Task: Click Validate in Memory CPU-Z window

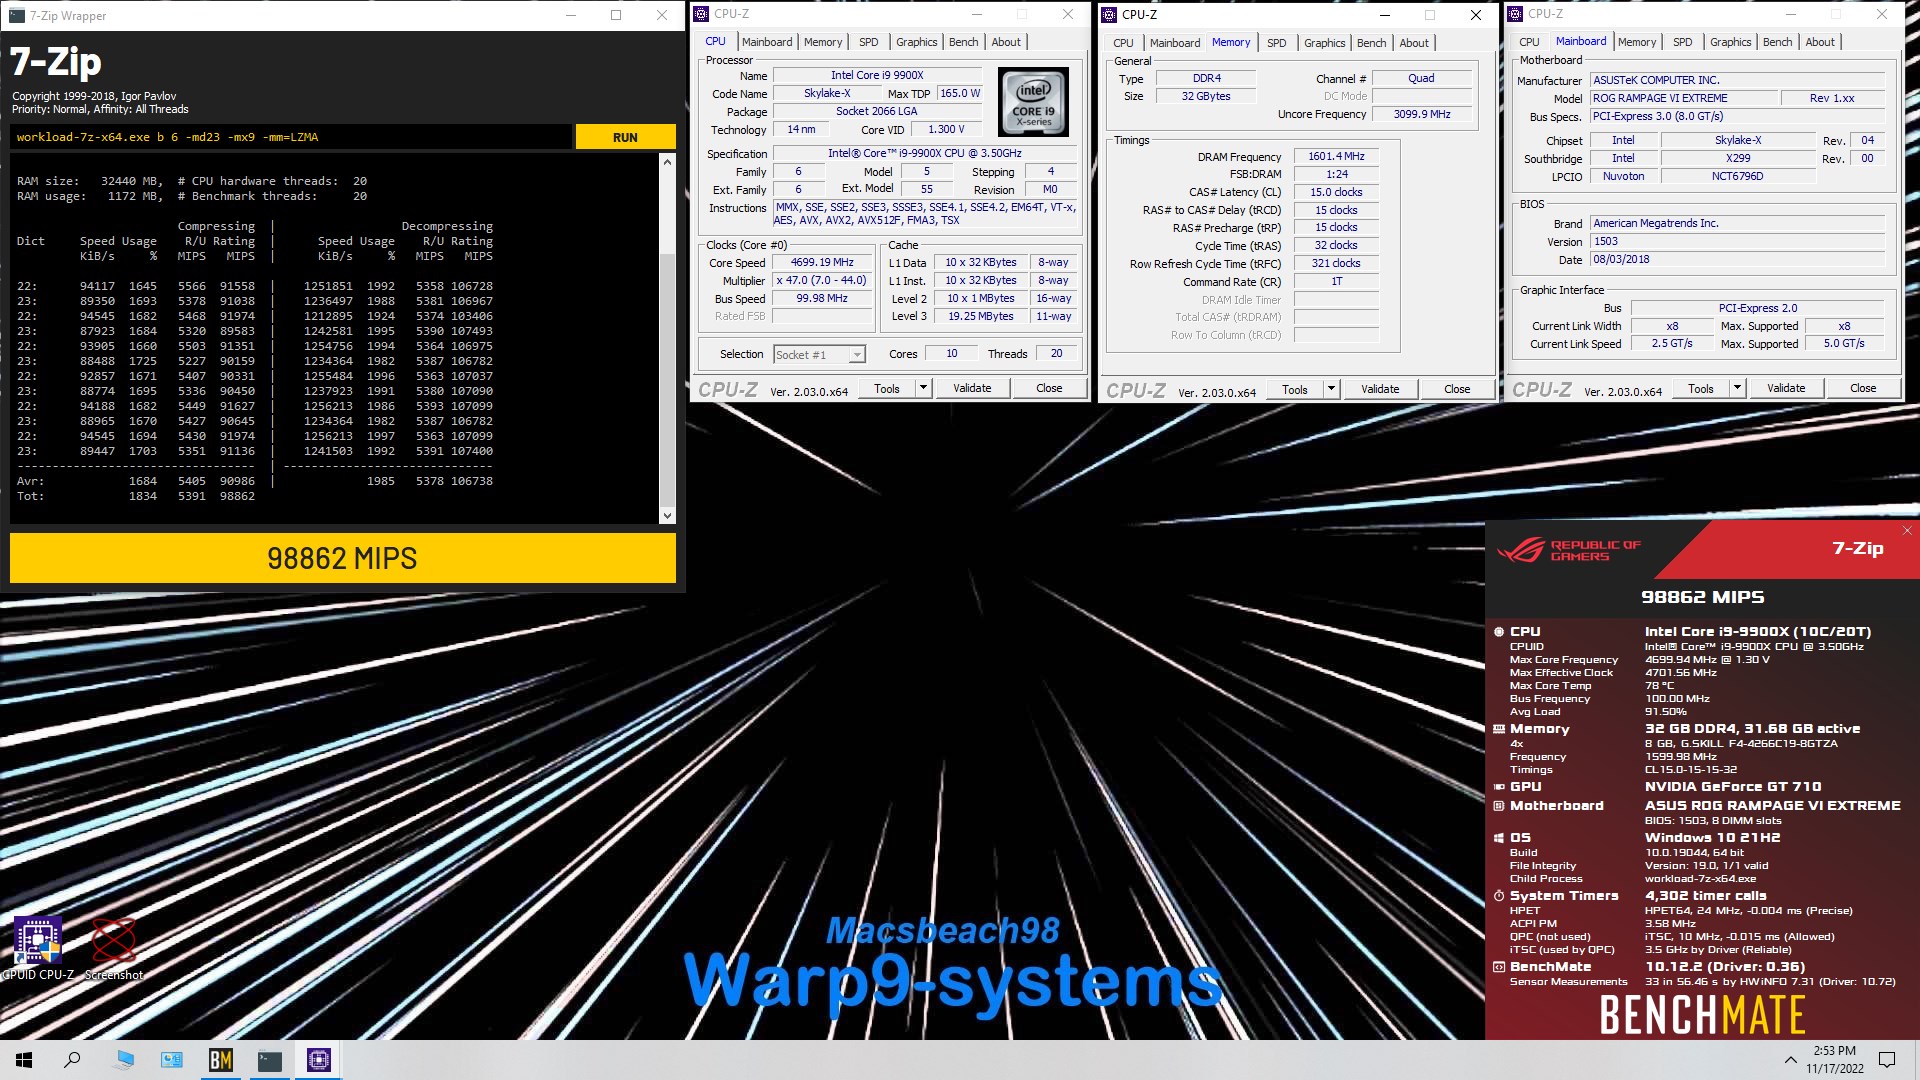Action: pyautogui.click(x=1380, y=389)
